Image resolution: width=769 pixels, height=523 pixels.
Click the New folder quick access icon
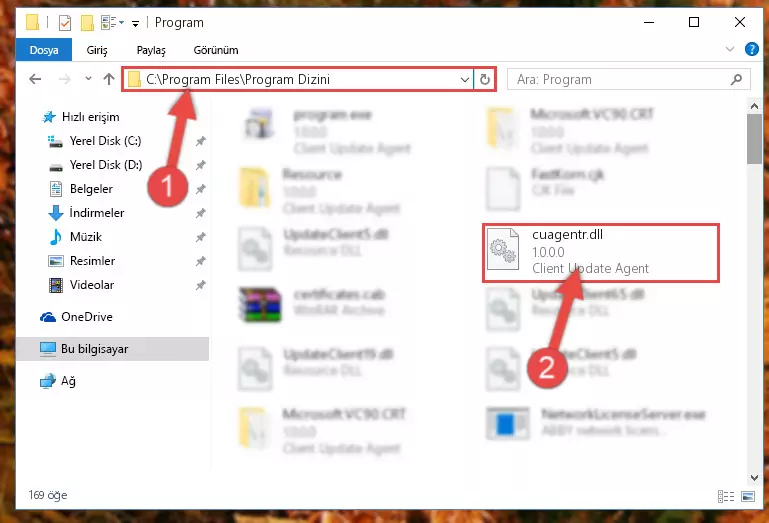point(87,23)
